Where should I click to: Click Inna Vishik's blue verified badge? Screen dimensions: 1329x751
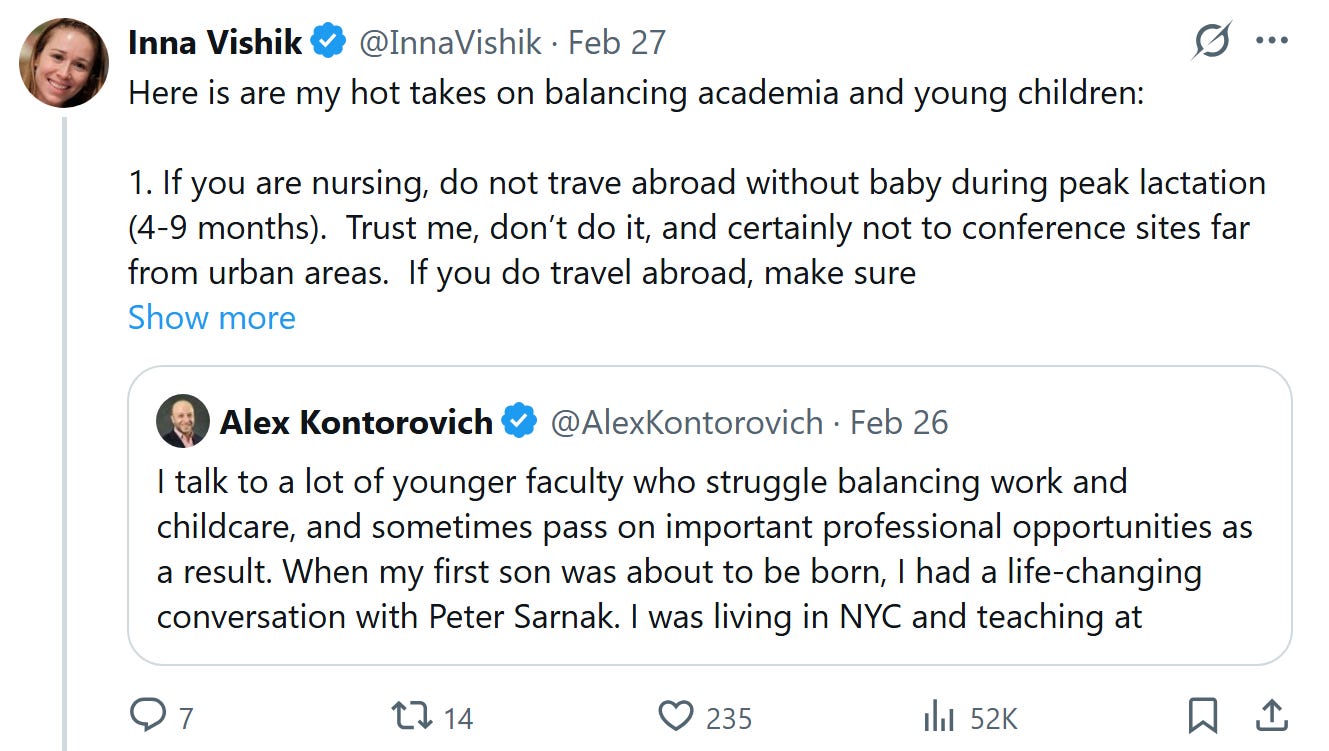[x=328, y=42]
